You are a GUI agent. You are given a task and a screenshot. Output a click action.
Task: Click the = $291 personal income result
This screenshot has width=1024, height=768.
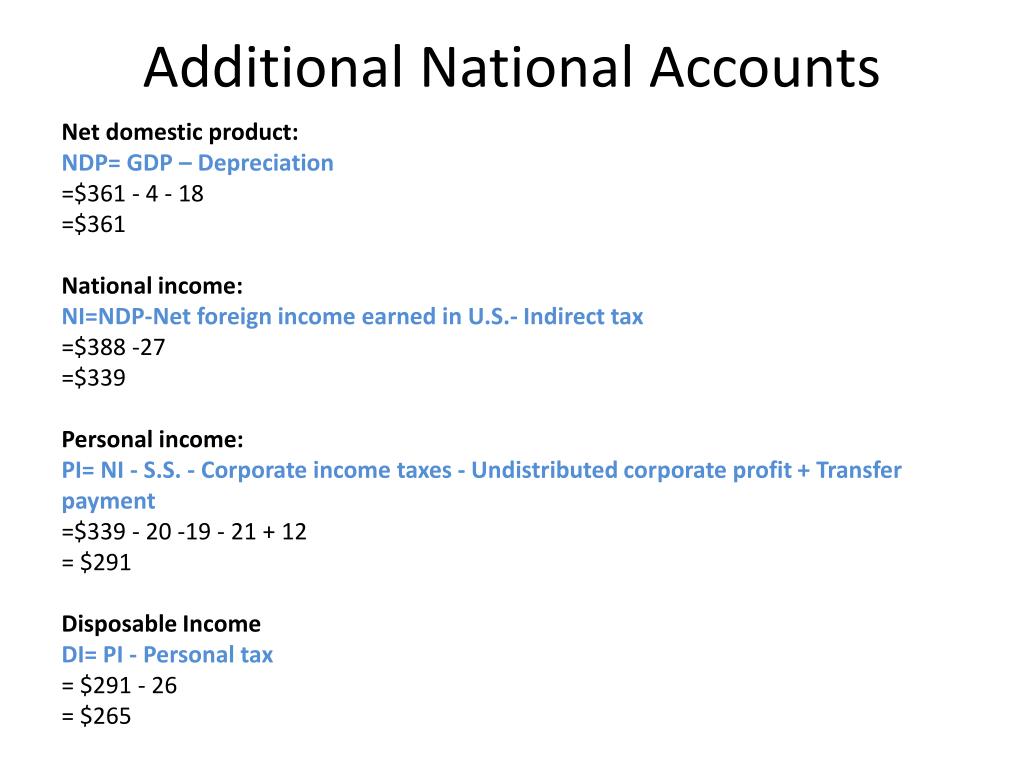click(x=96, y=562)
